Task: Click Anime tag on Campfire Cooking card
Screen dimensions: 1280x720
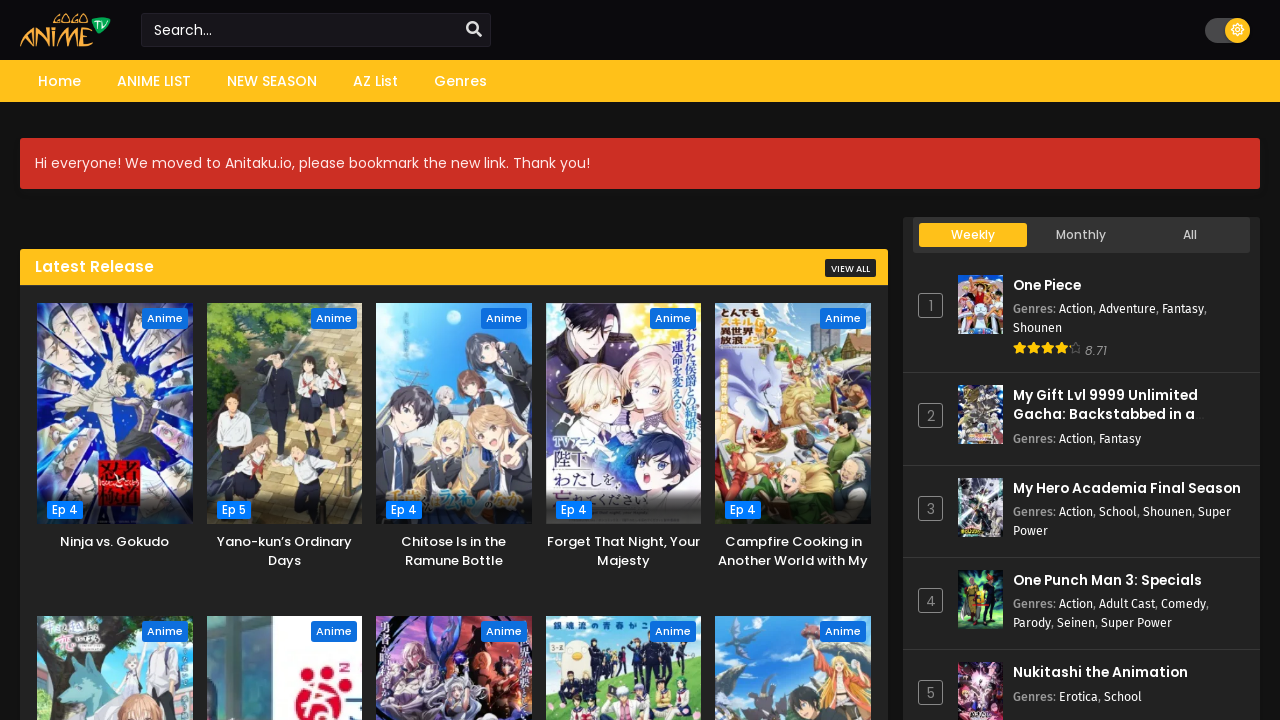Action: click(x=843, y=318)
